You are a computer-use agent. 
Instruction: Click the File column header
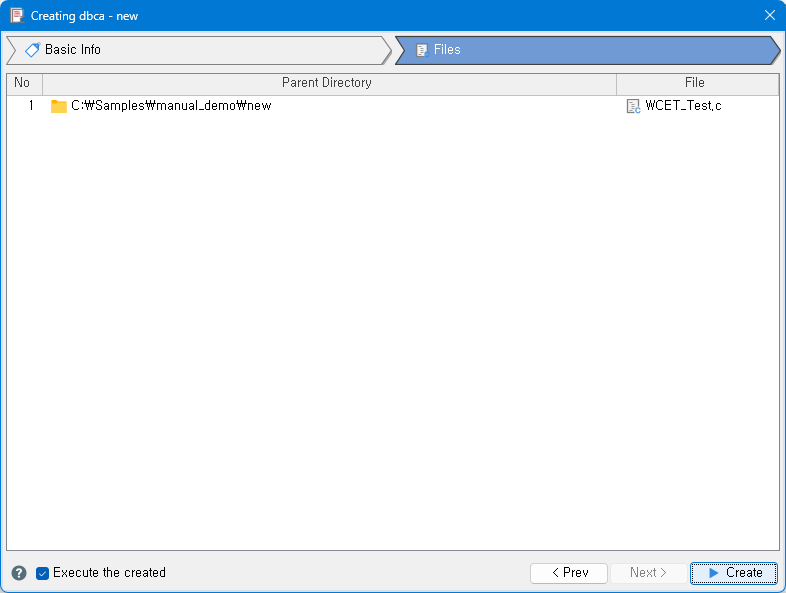(695, 83)
